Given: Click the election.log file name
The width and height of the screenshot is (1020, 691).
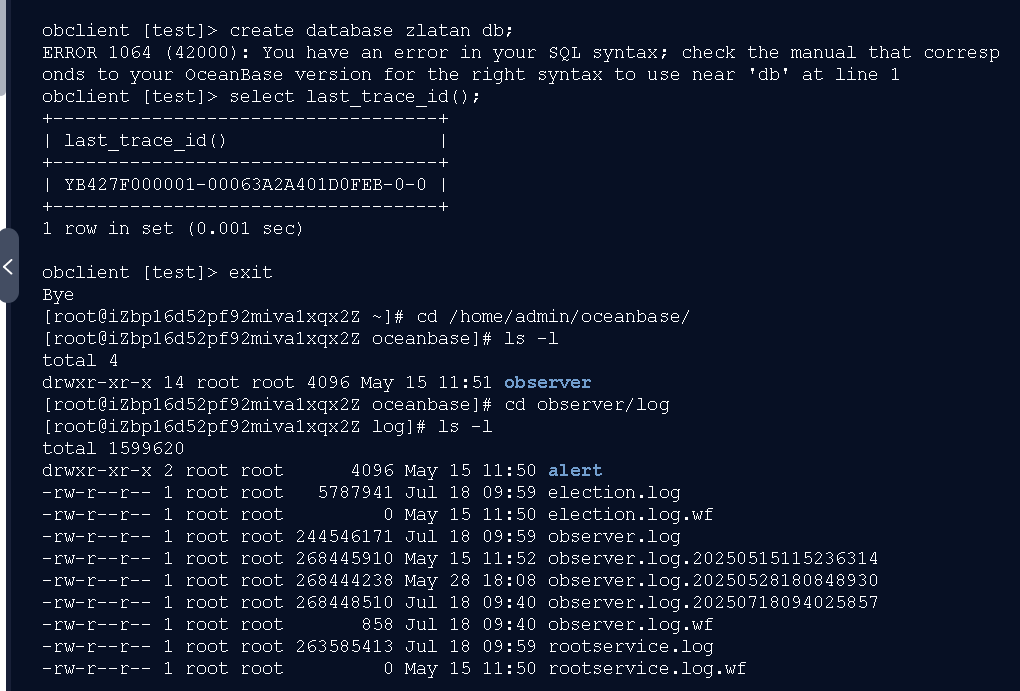Looking at the screenshot, I should [614, 493].
